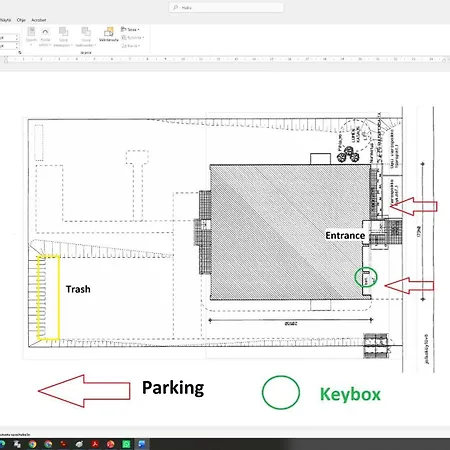Click the Siirrä eteenpäin icon
This screenshot has width=450, height=450.
click(x=63, y=32)
